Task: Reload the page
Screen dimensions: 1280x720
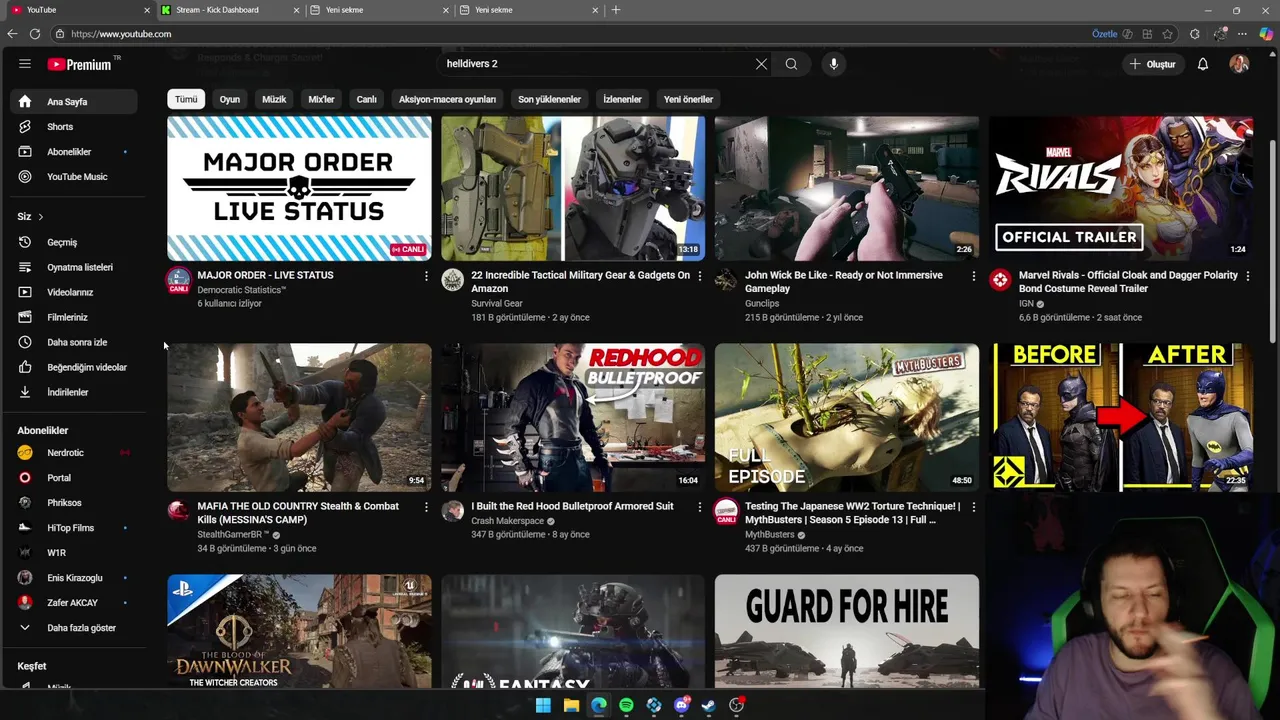Action: (35, 34)
